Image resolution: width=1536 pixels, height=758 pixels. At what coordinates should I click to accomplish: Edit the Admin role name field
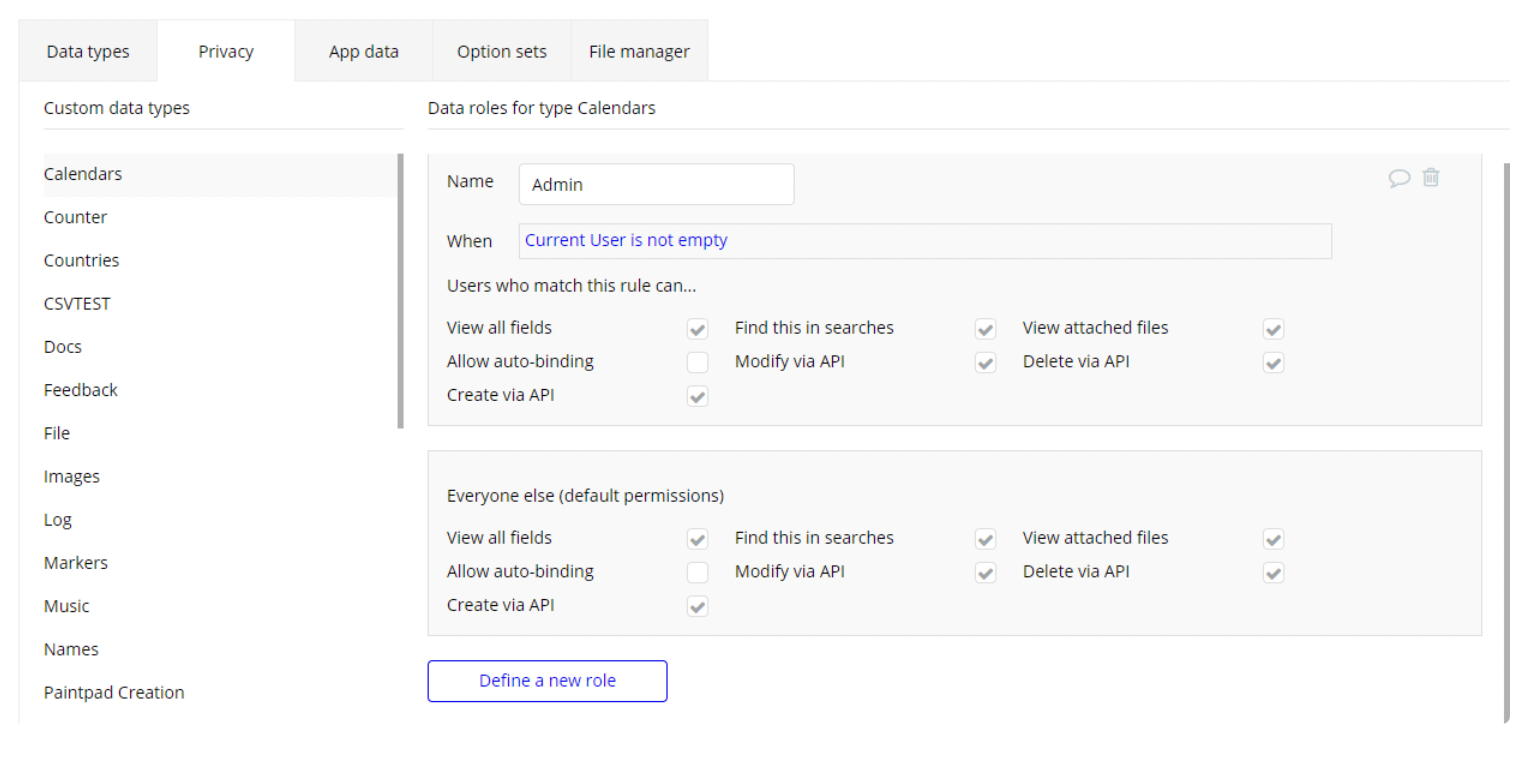(656, 185)
